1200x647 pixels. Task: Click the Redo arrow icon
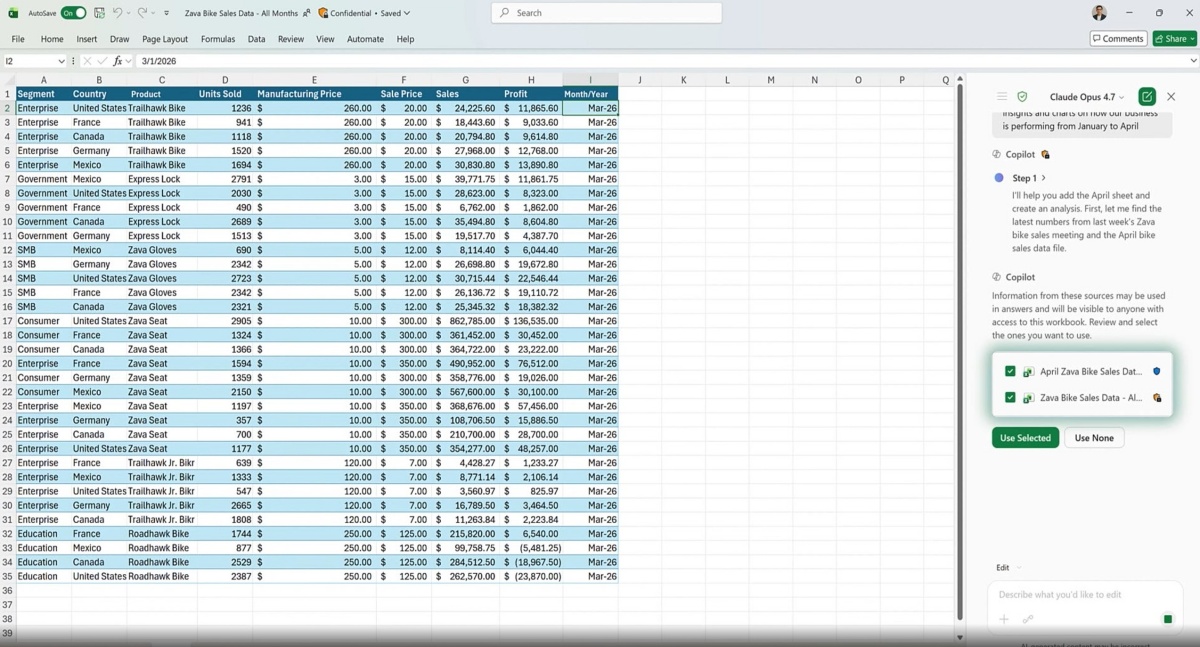(142, 13)
